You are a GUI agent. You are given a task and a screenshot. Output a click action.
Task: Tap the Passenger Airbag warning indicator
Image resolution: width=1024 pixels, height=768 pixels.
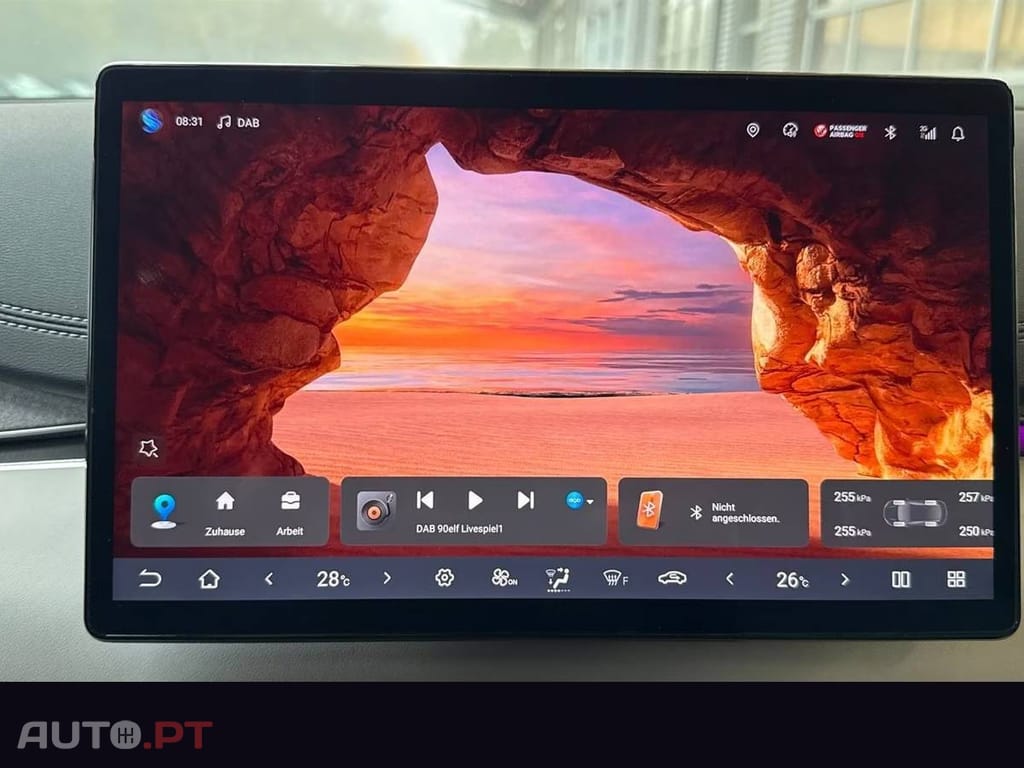[840, 131]
